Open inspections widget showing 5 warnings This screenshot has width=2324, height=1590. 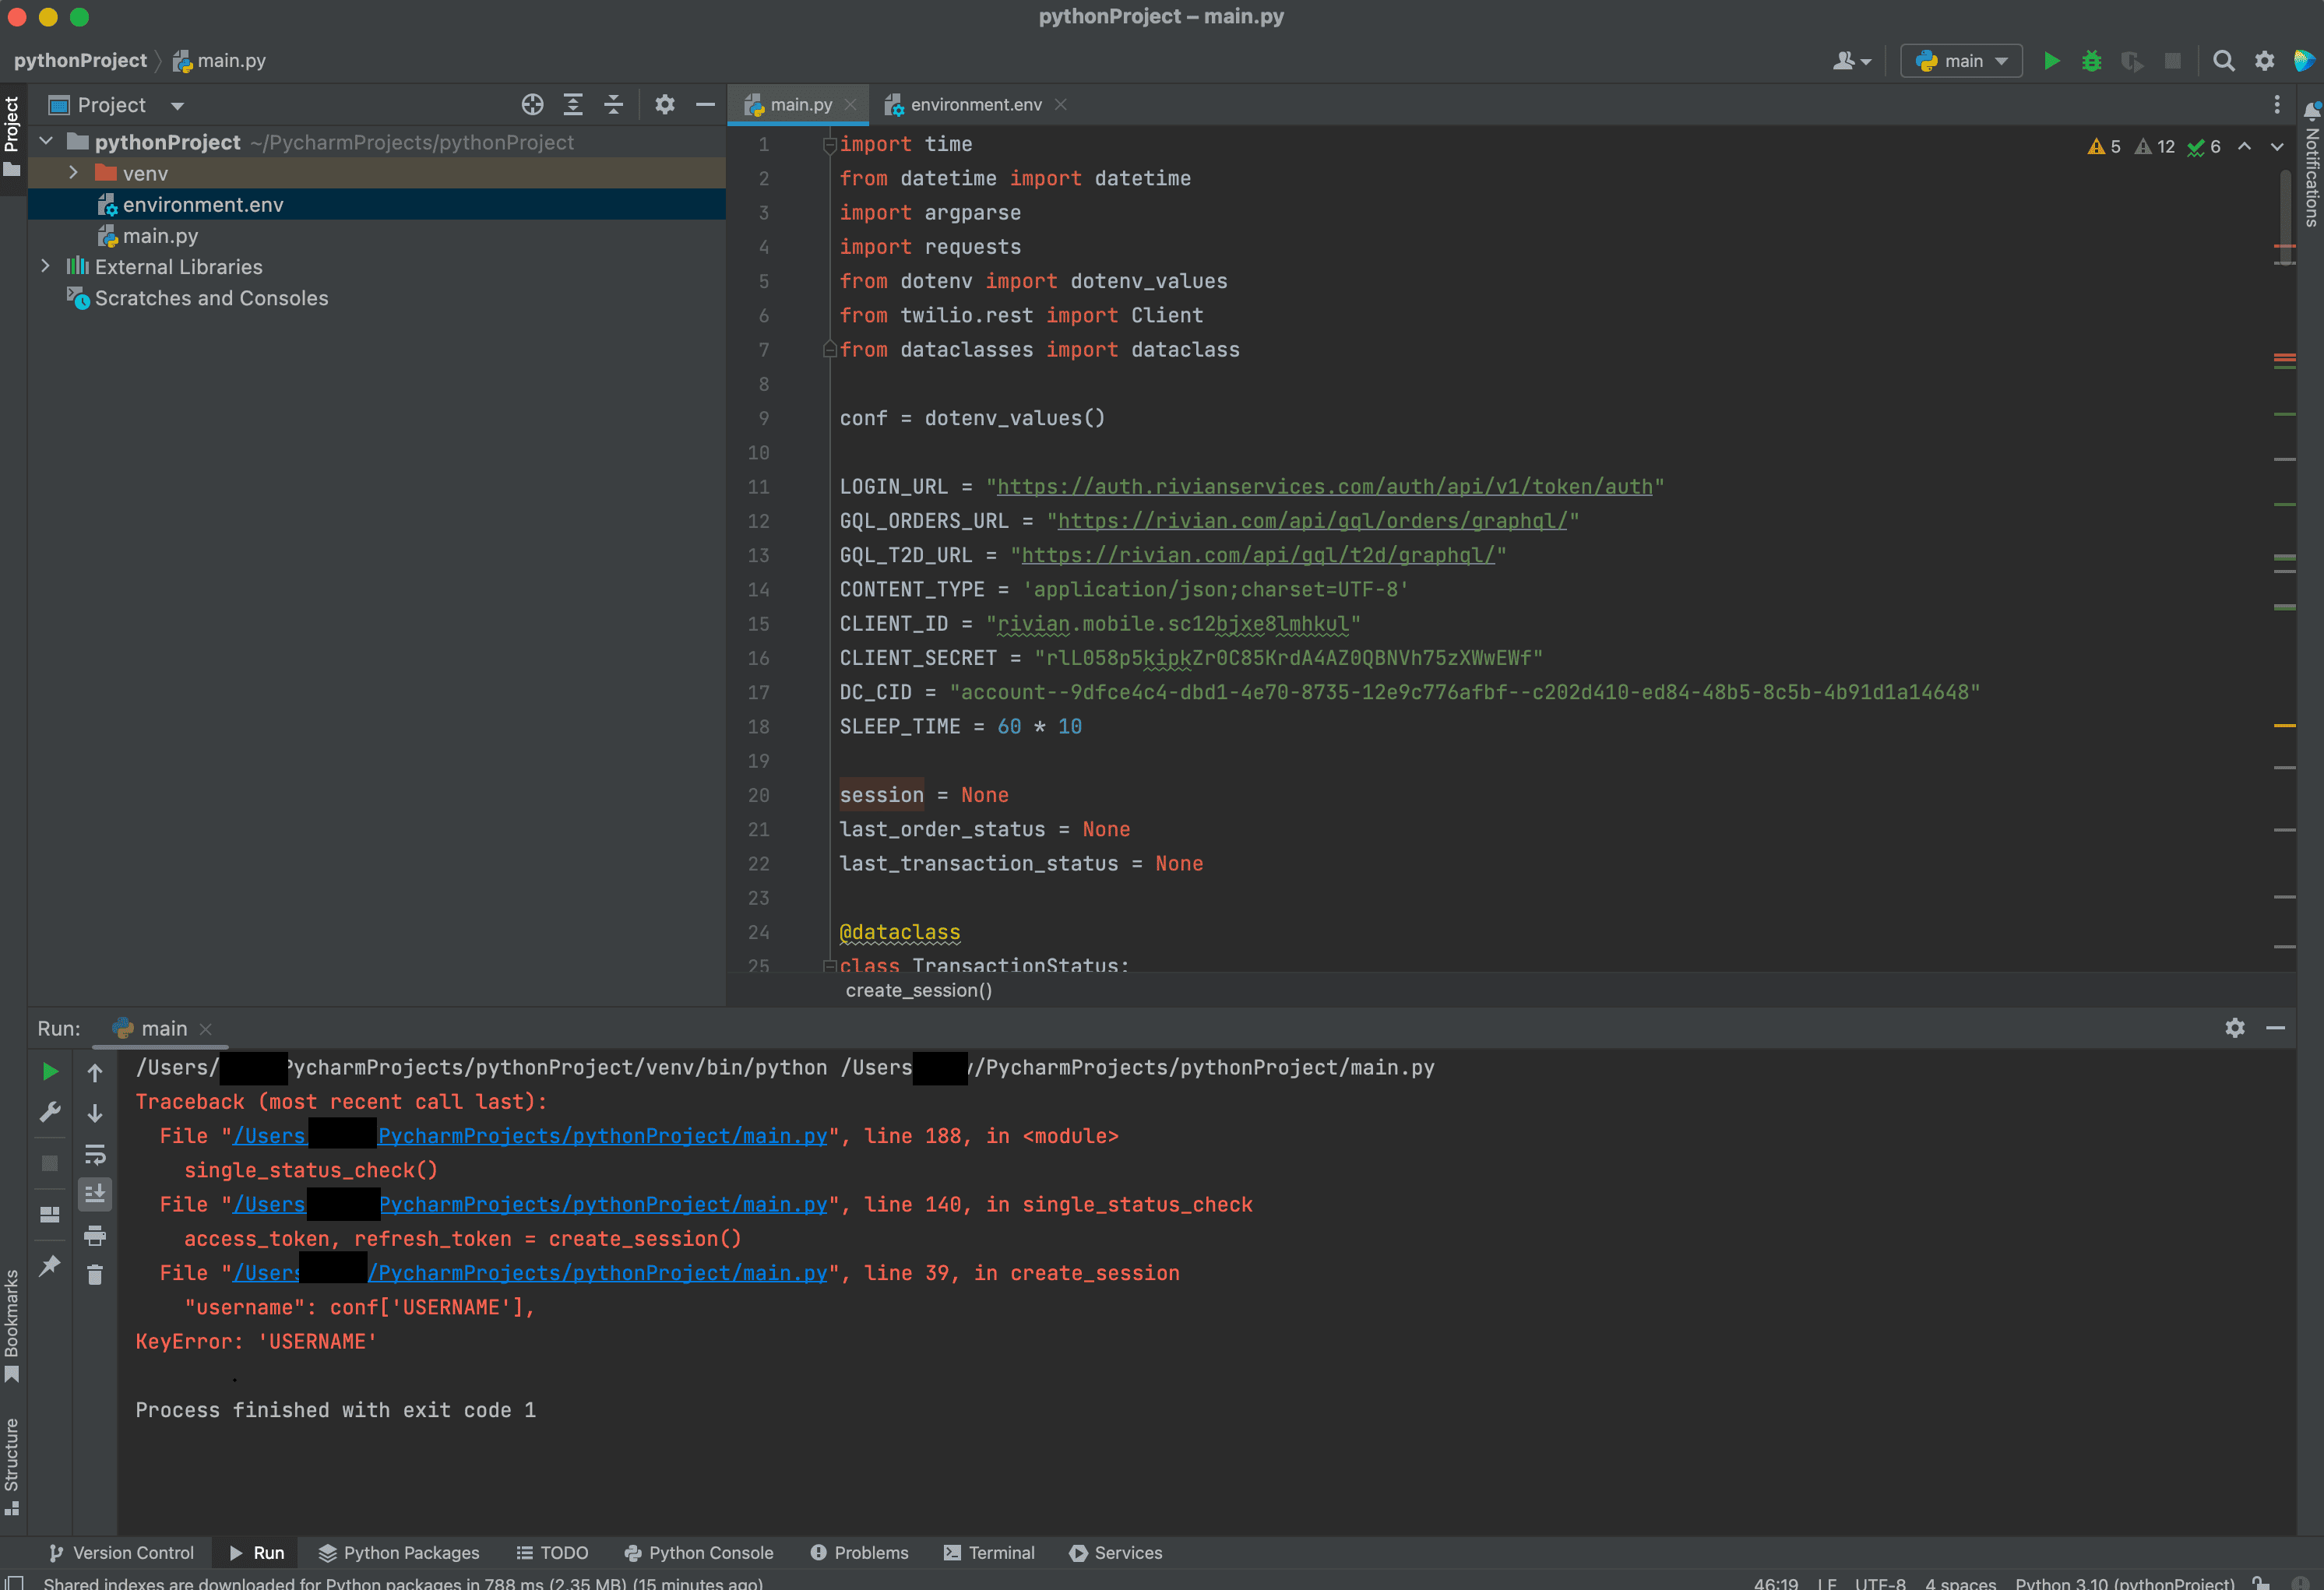(2104, 147)
